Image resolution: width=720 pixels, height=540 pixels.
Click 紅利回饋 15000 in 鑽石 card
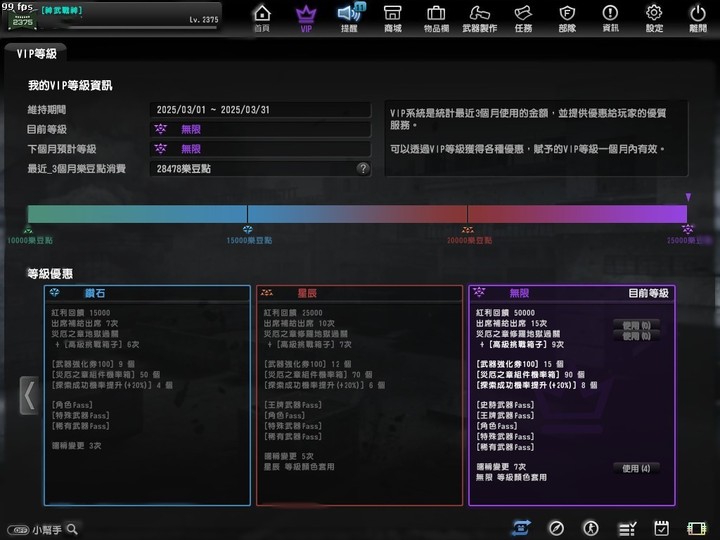[80, 313]
